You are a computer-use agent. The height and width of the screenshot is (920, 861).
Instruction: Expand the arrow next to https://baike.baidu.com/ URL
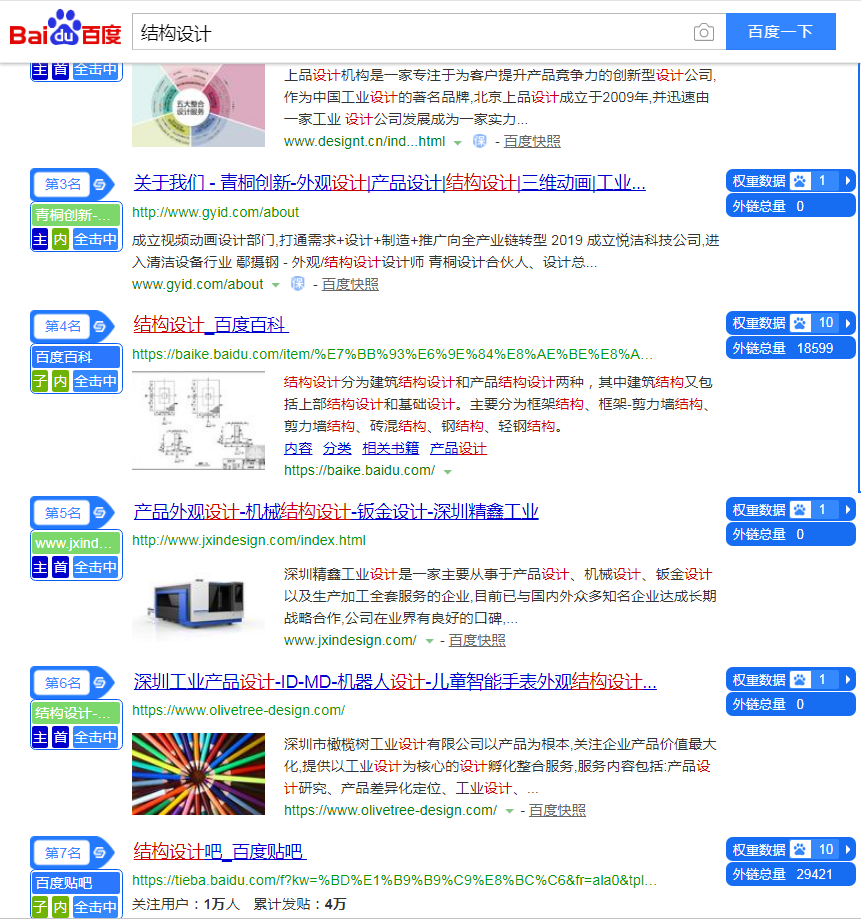(x=448, y=472)
